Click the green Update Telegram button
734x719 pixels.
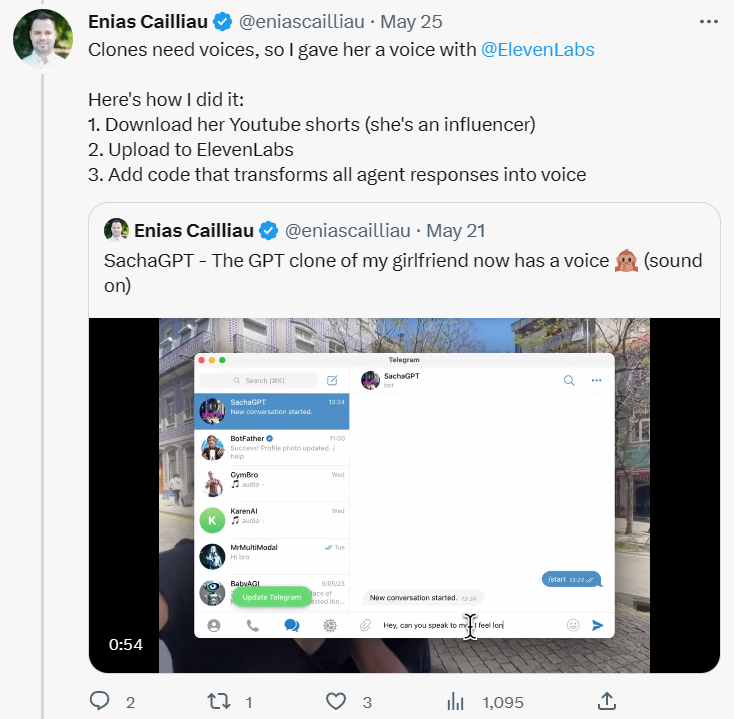(x=271, y=597)
